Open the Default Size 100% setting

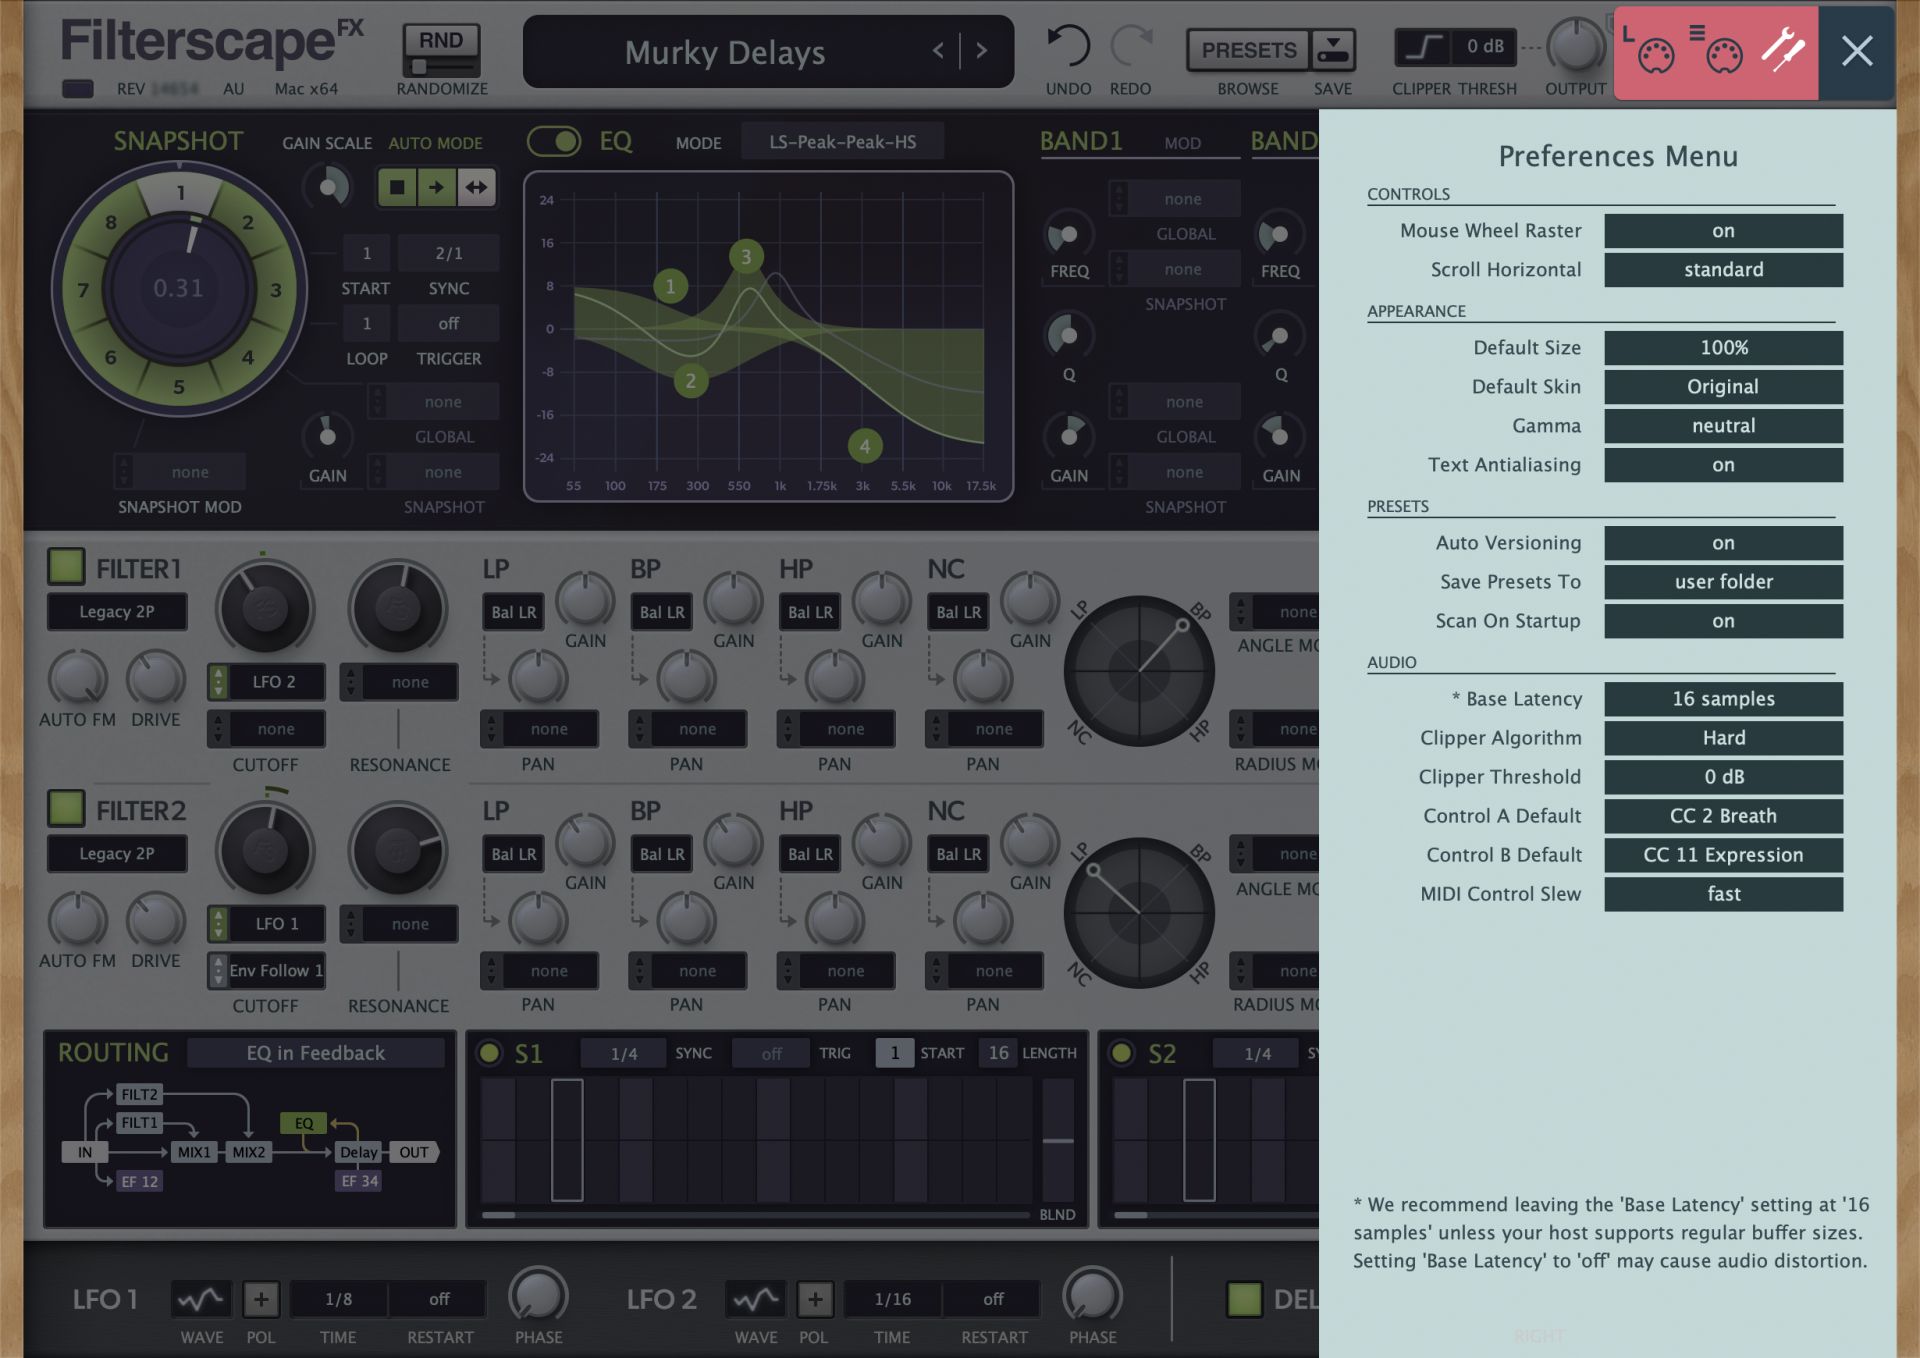1723,348
